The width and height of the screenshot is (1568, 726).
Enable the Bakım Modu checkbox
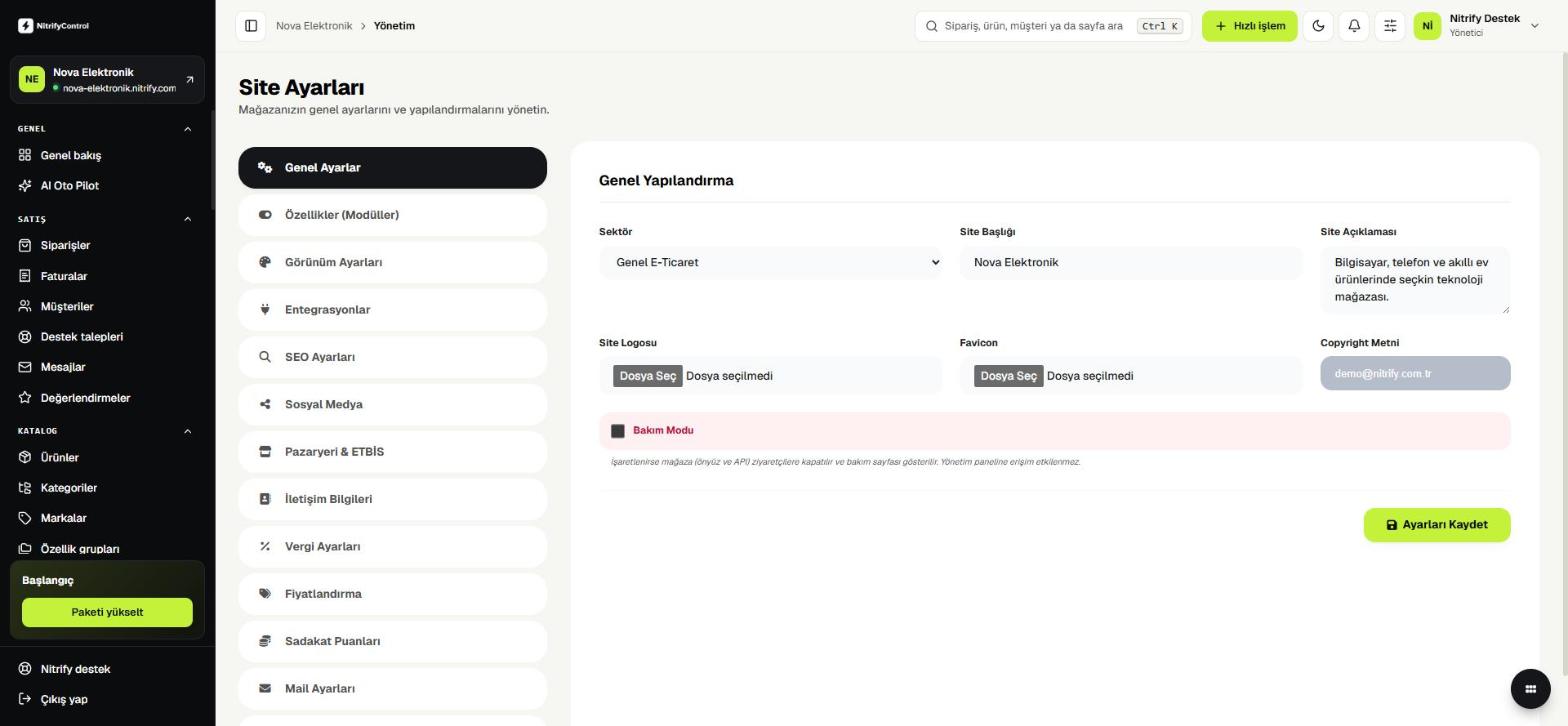click(618, 431)
